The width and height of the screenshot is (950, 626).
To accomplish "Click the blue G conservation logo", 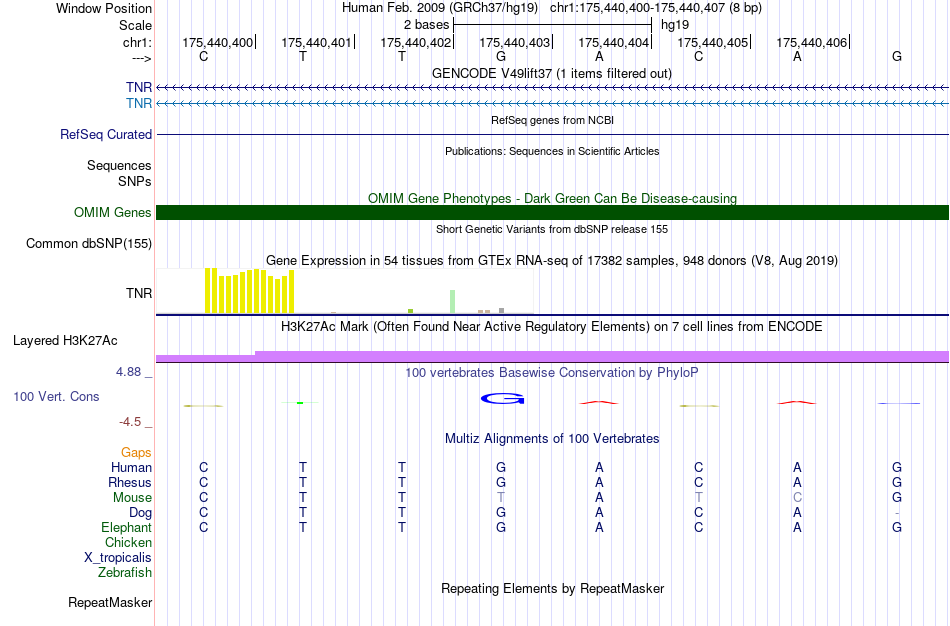I will tap(502, 398).
